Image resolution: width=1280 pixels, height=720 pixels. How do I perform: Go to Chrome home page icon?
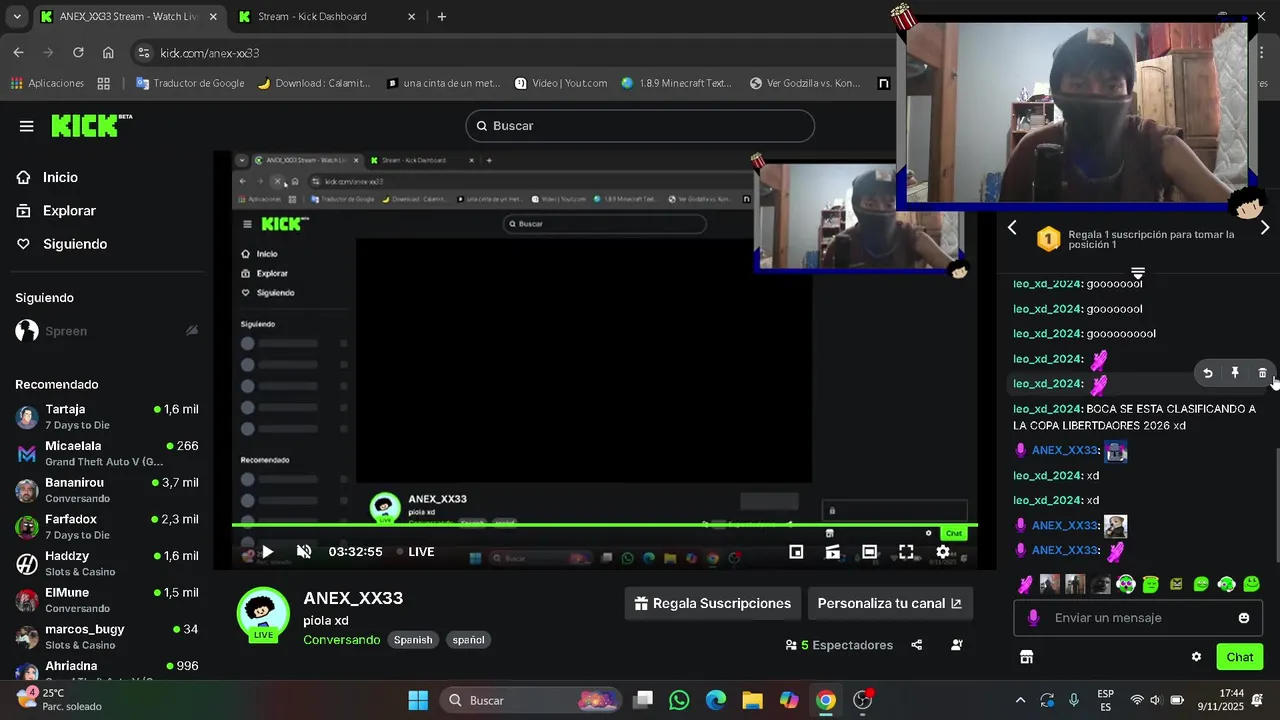(108, 53)
